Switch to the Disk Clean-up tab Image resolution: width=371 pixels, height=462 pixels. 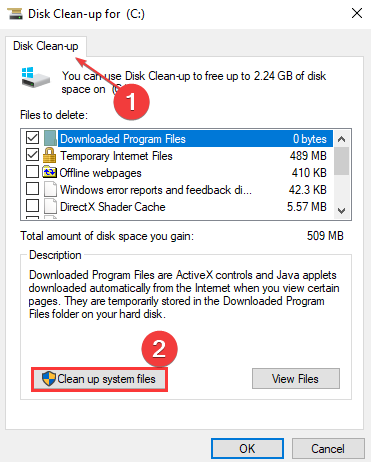(x=46, y=46)
